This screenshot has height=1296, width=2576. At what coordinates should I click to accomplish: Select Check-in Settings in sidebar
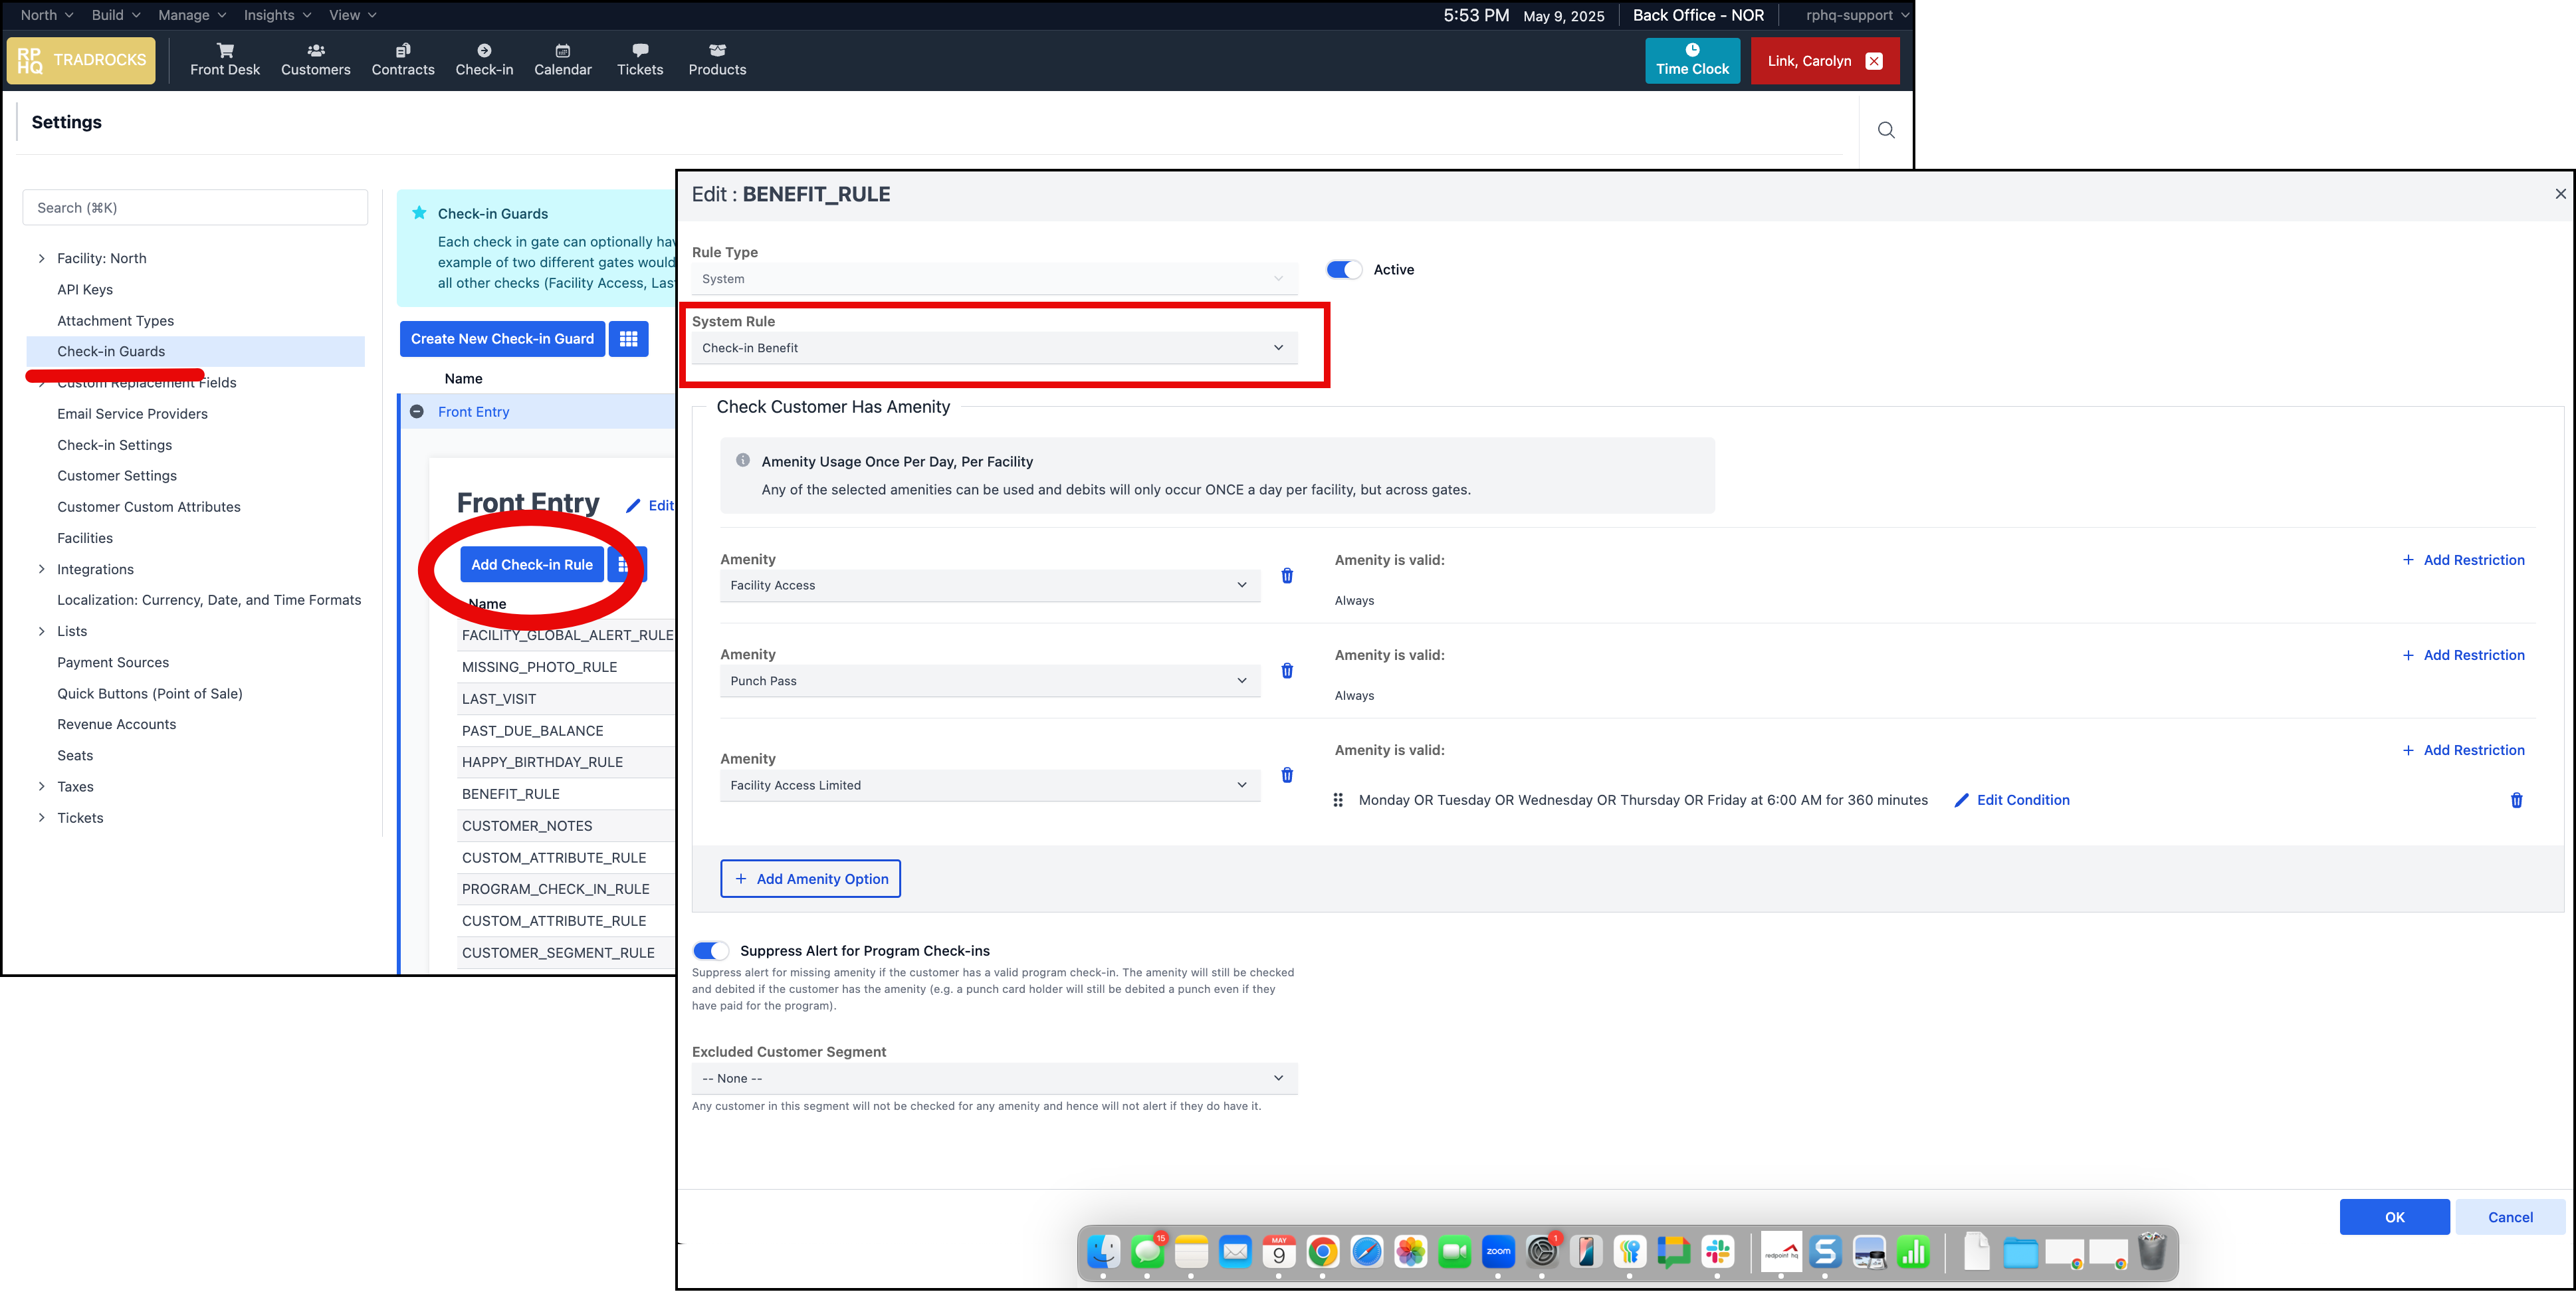(115, 445)
